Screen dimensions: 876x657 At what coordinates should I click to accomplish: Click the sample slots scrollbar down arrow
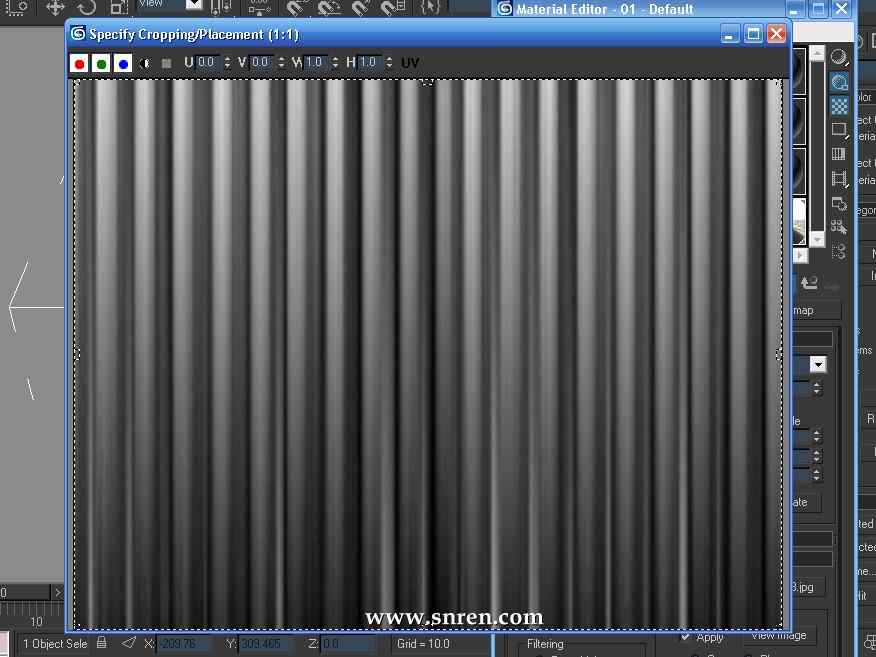817,240
